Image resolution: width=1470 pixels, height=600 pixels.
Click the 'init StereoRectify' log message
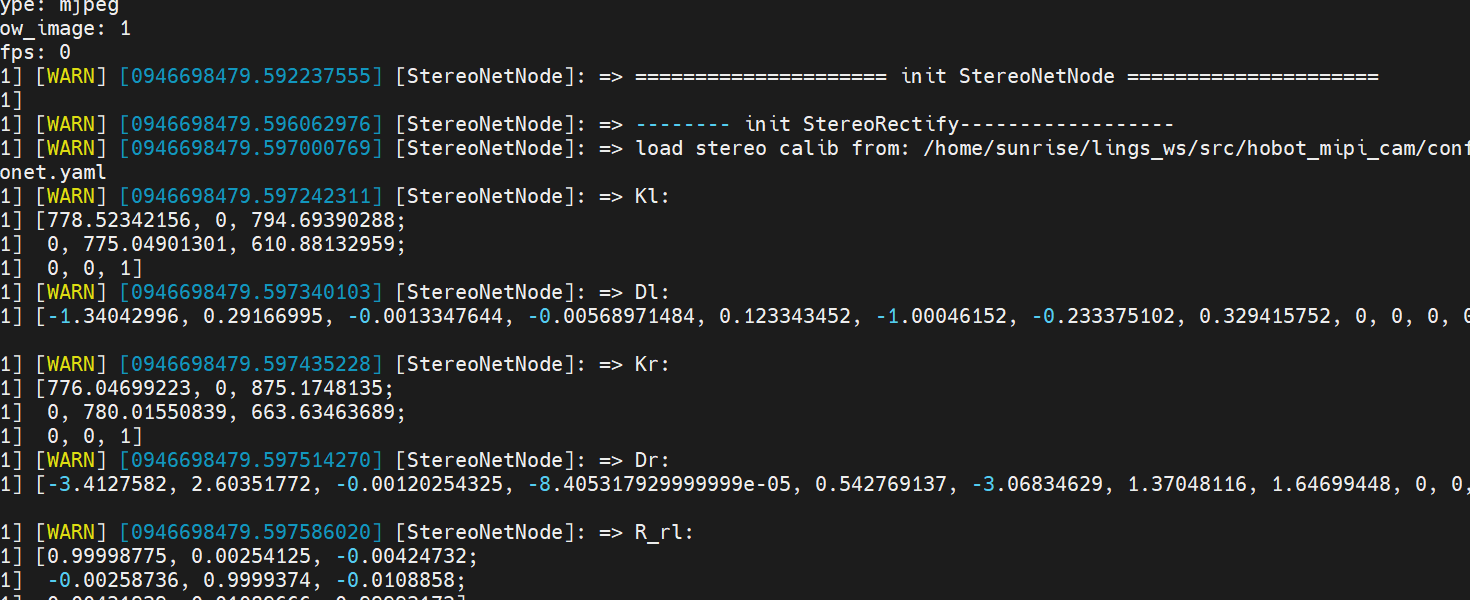click(852, 124)
